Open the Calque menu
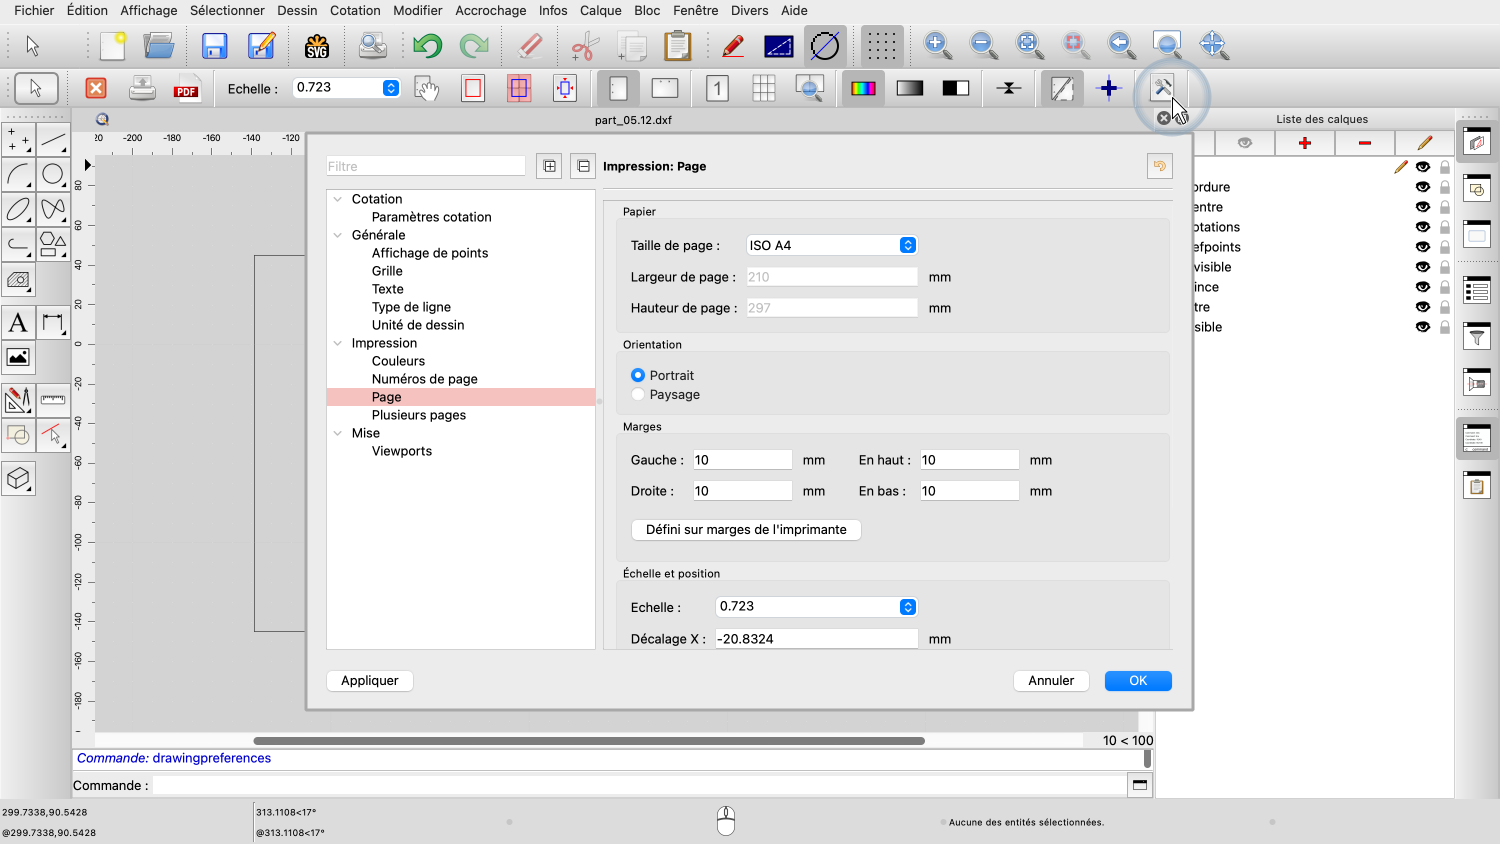 pyautogui.click(x=600, y=10)
